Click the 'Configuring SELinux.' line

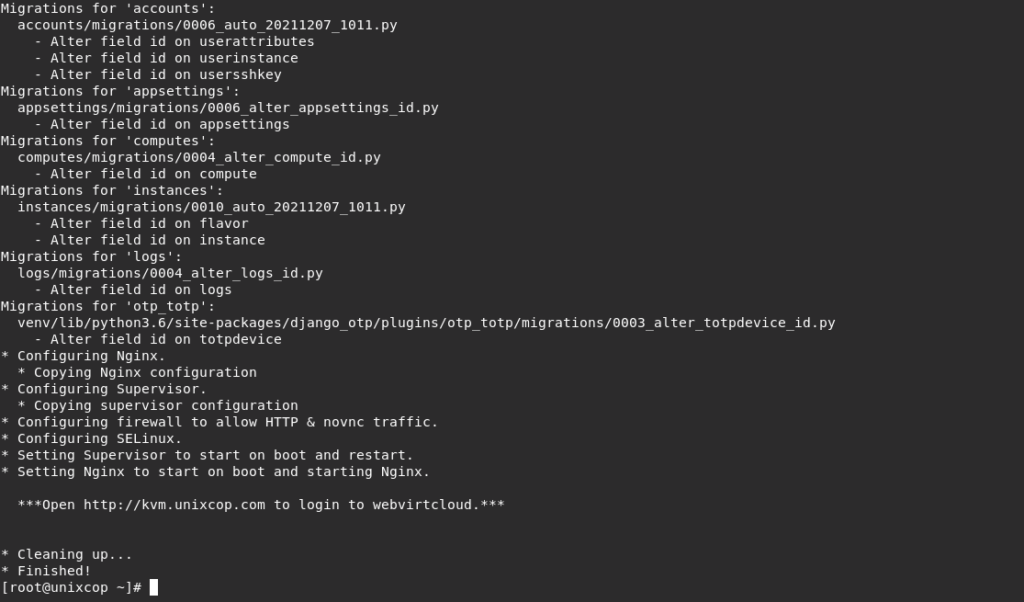(91, 438)
